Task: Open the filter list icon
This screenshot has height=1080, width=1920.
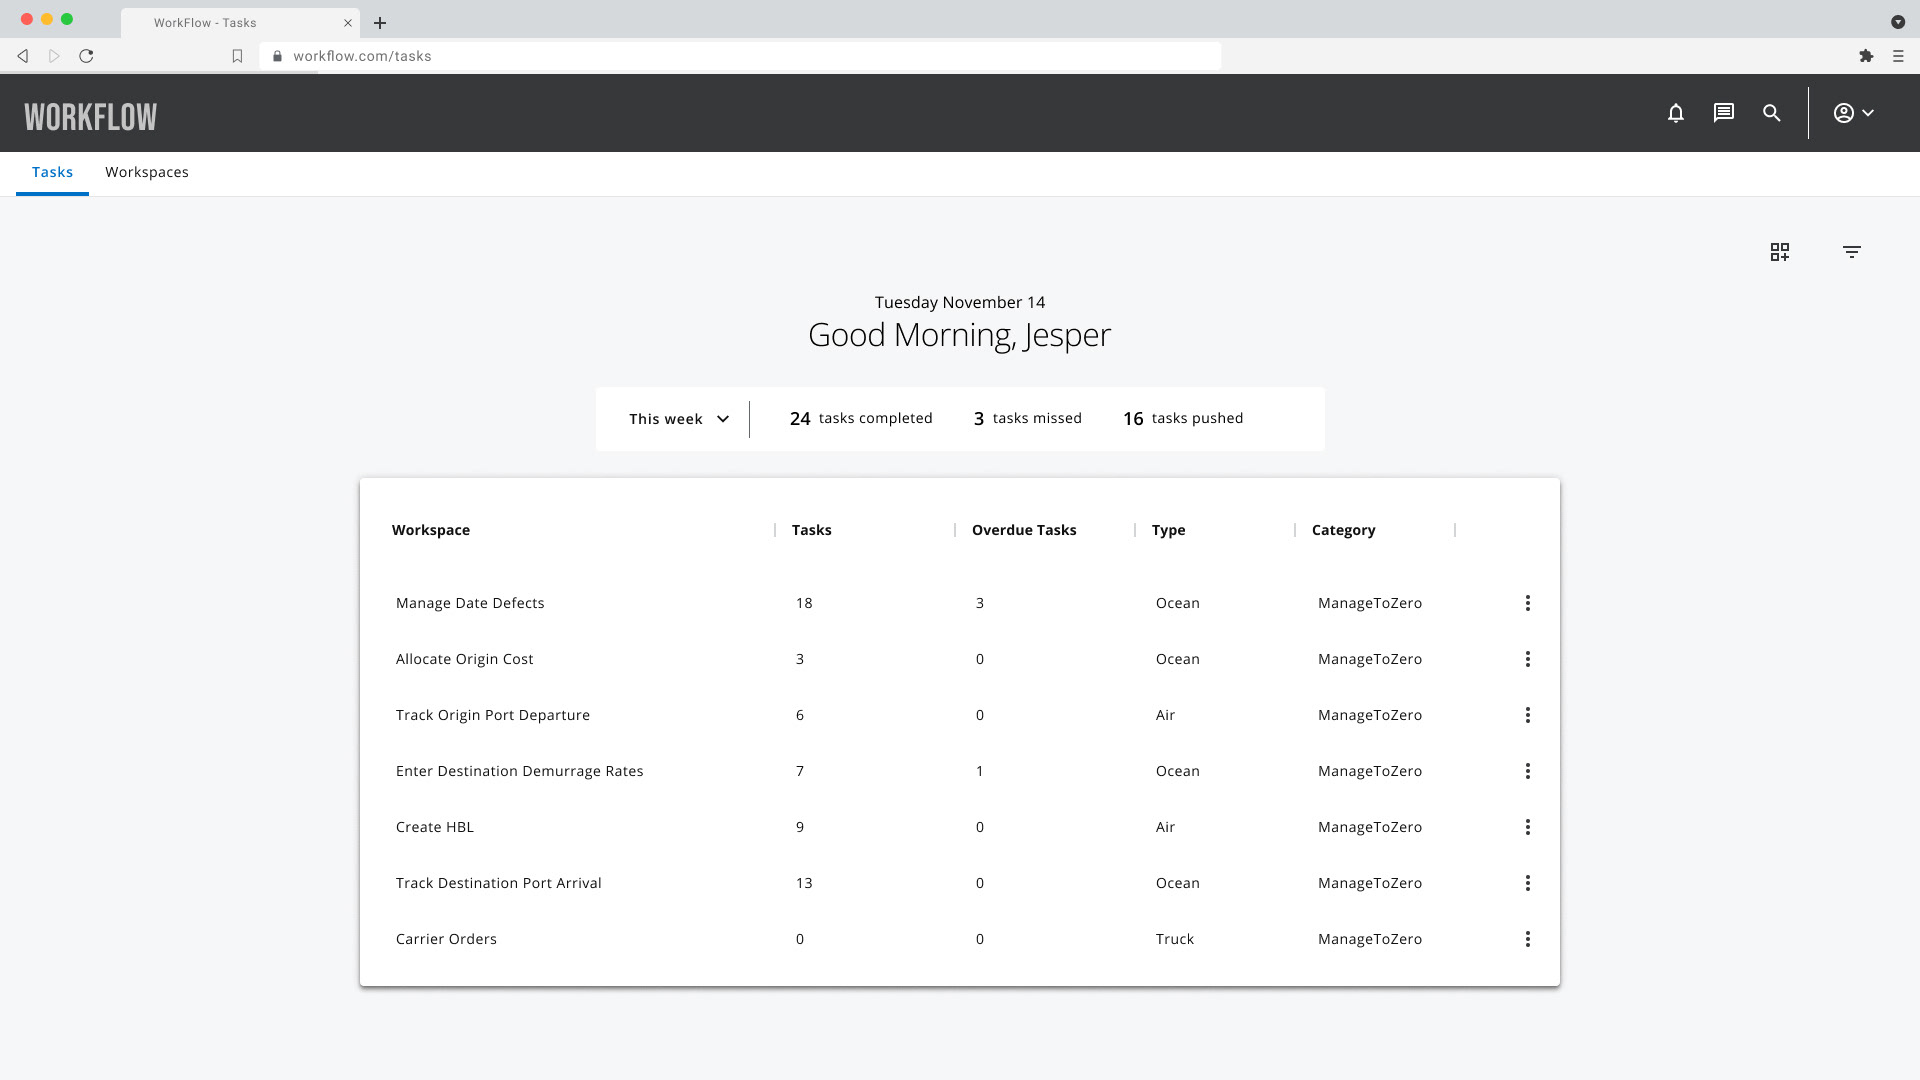Action: click(x=1852, y=252)
